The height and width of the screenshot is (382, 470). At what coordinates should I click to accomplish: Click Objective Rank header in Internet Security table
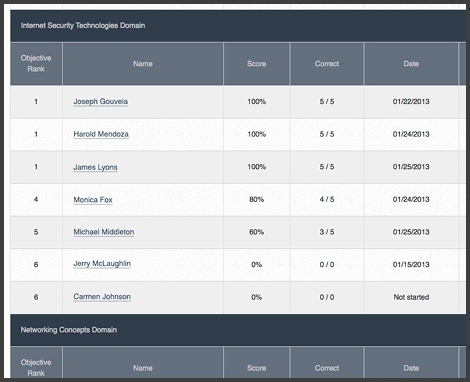point(36,63)
